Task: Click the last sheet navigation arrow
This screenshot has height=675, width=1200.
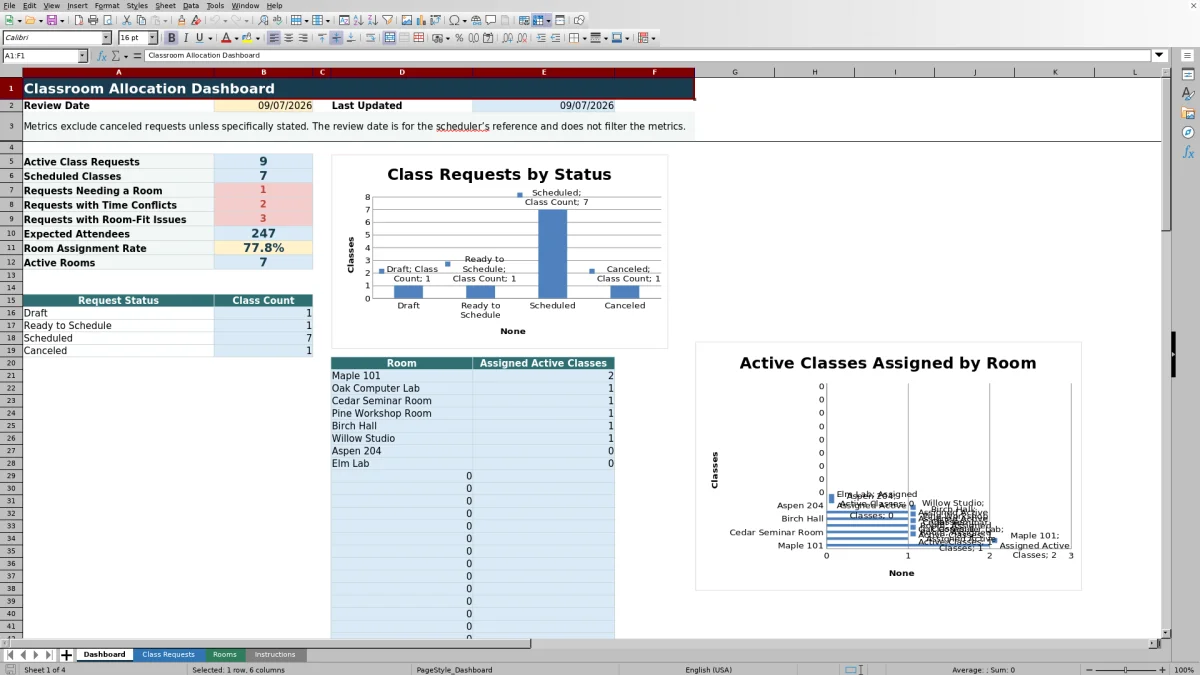Action: (x=49, y=655)
